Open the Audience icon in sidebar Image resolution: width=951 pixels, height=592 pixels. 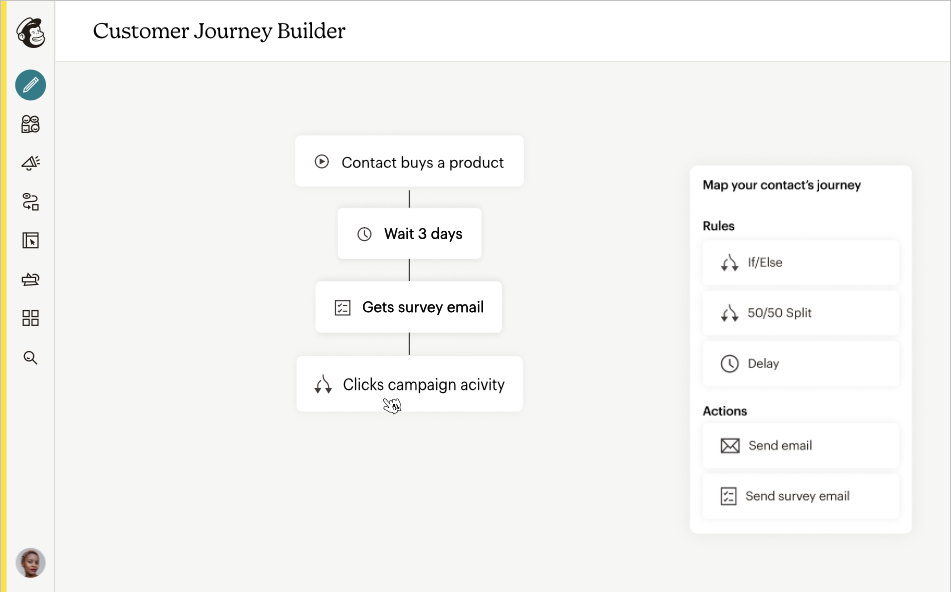tap(30, 124)
